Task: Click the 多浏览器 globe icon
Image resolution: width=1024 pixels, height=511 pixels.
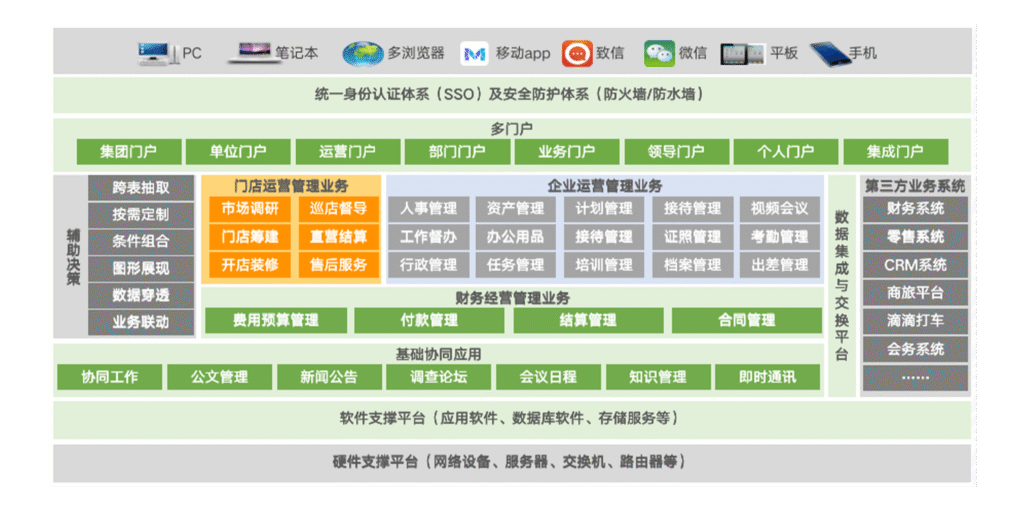Action: [x=361, y=52]
